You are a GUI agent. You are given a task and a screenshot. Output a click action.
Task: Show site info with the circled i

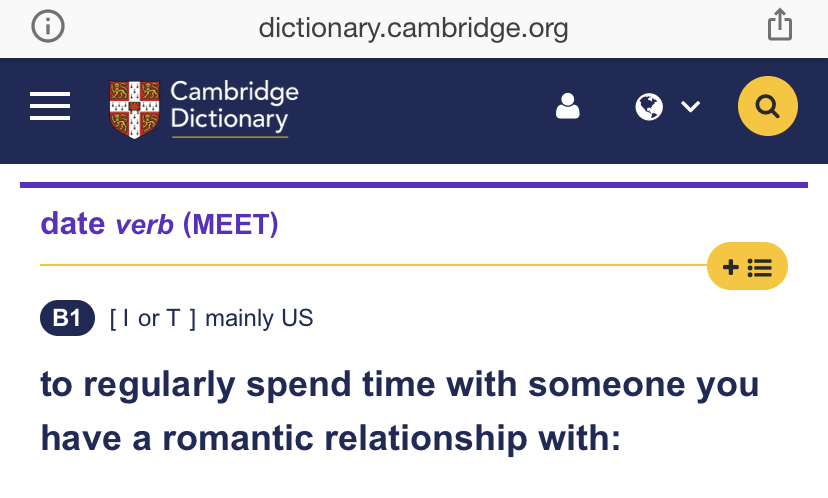(48, 26)
